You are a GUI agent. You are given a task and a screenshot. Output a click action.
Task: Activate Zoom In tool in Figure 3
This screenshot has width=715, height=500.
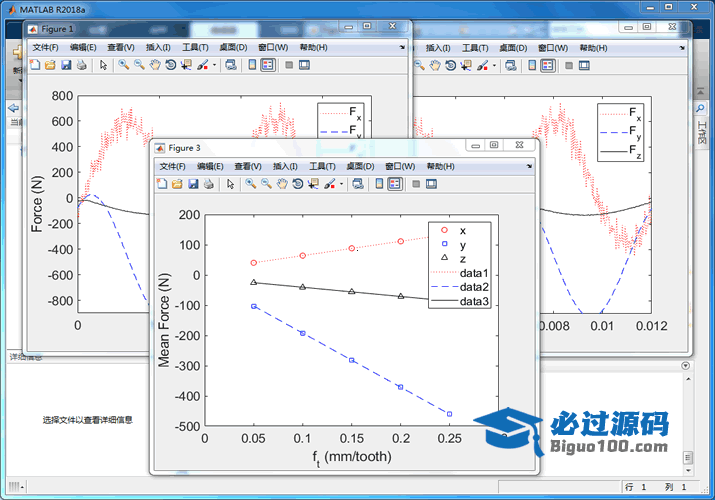(x=250, y=184)
